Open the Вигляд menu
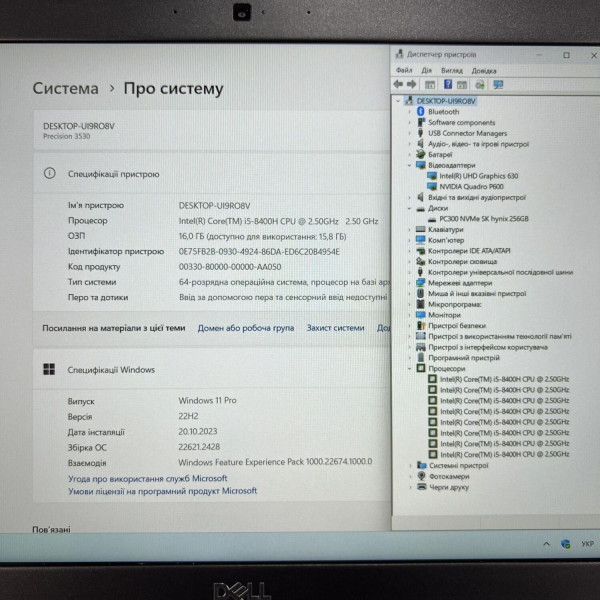Viewport: 600px width, 600px height. (452, 70)
